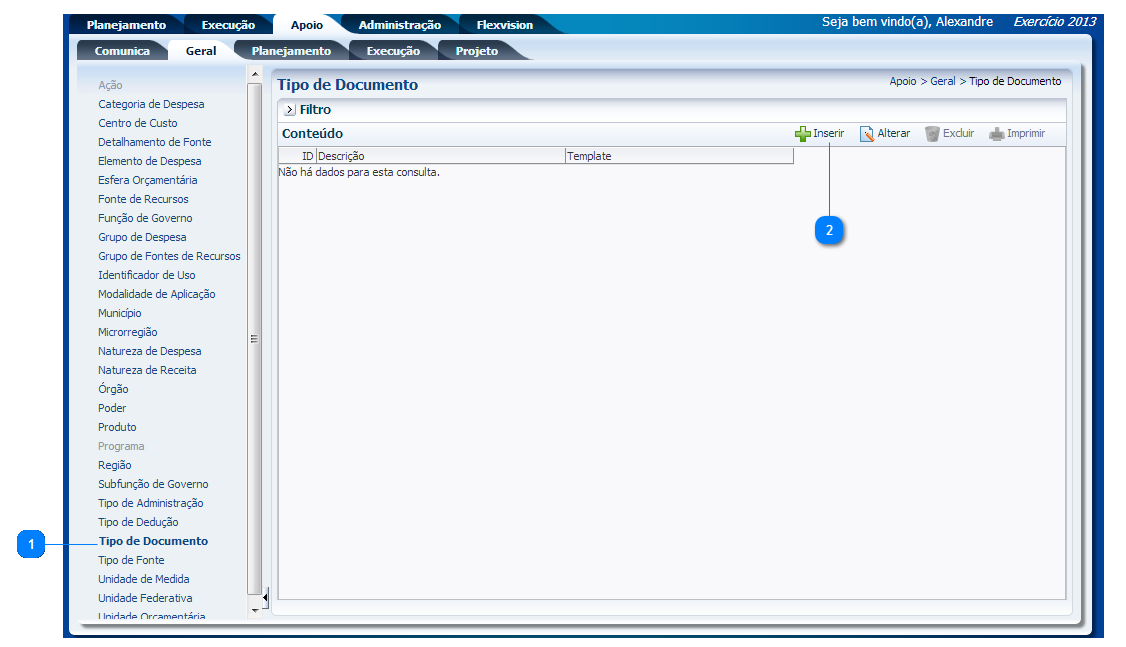Expand the Filtro section

(290, 110)
